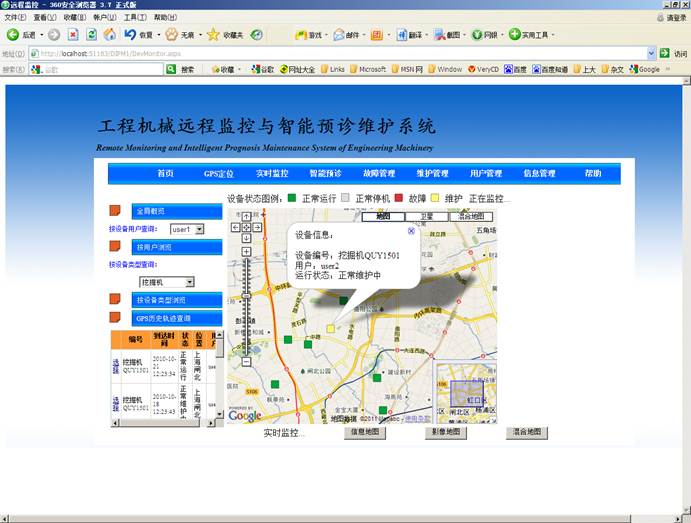Screen dimensions: 691x523
Task: Open the 收藏(B) browser menu
Action: click(75, 17)
